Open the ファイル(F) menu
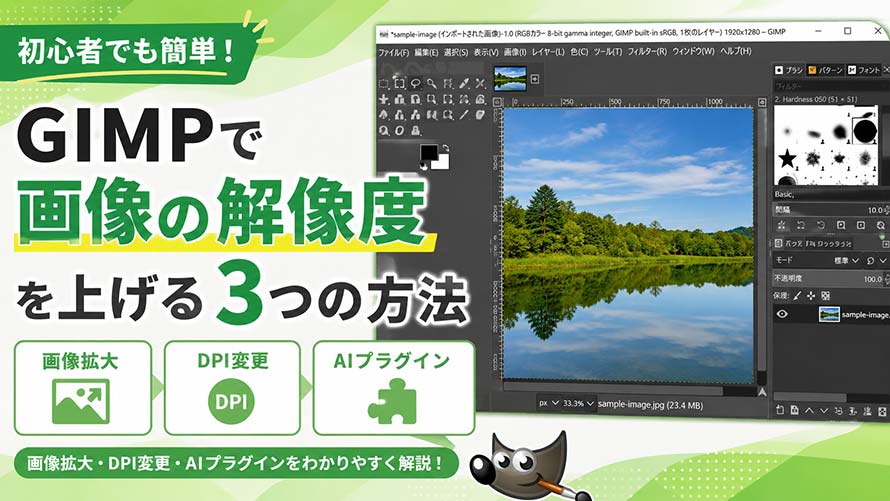 click(x=393, y=52)
